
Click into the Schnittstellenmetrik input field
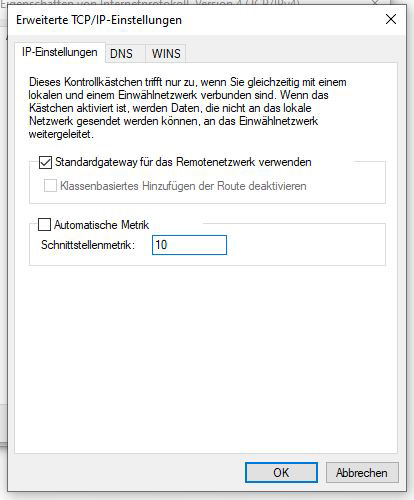tap(189, 245)
